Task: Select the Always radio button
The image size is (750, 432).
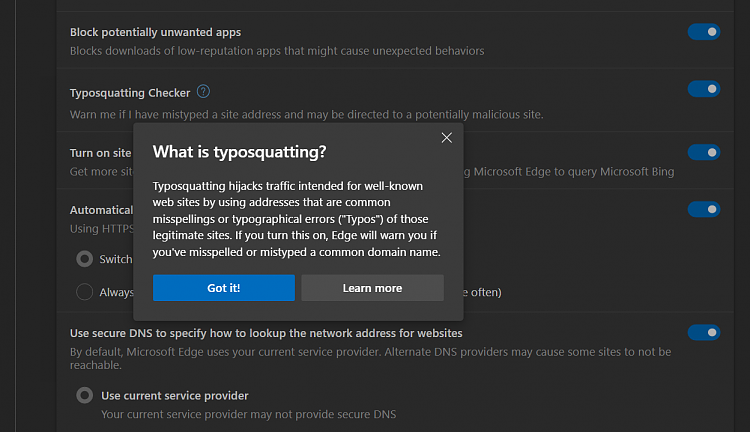Action: pos(85,292)
